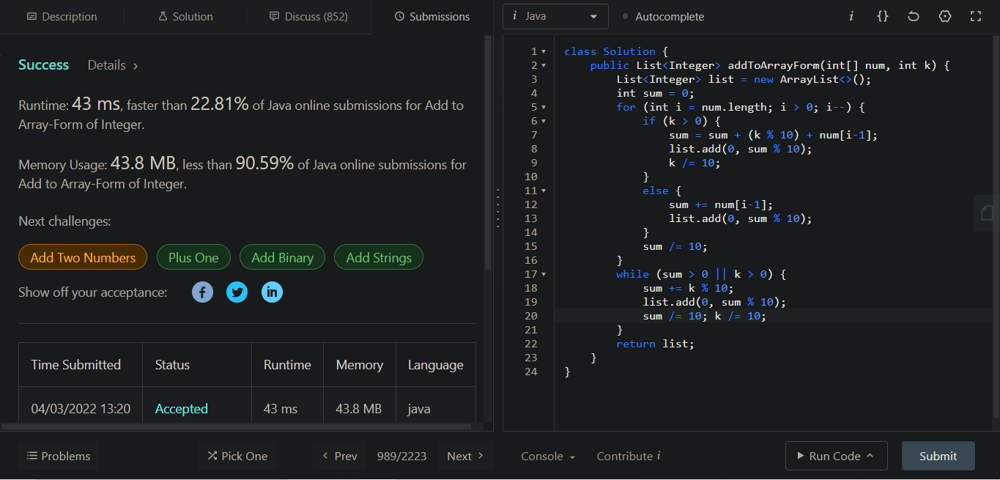1000x480 pixels.
Task: Share acceptance on Facebook
Action: pyautogui.click(x=203, y=293)
